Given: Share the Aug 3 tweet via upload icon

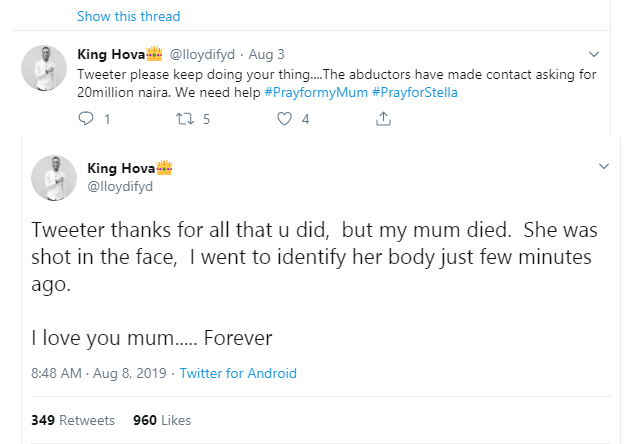Looking at the screenshot, I should 382,119.
